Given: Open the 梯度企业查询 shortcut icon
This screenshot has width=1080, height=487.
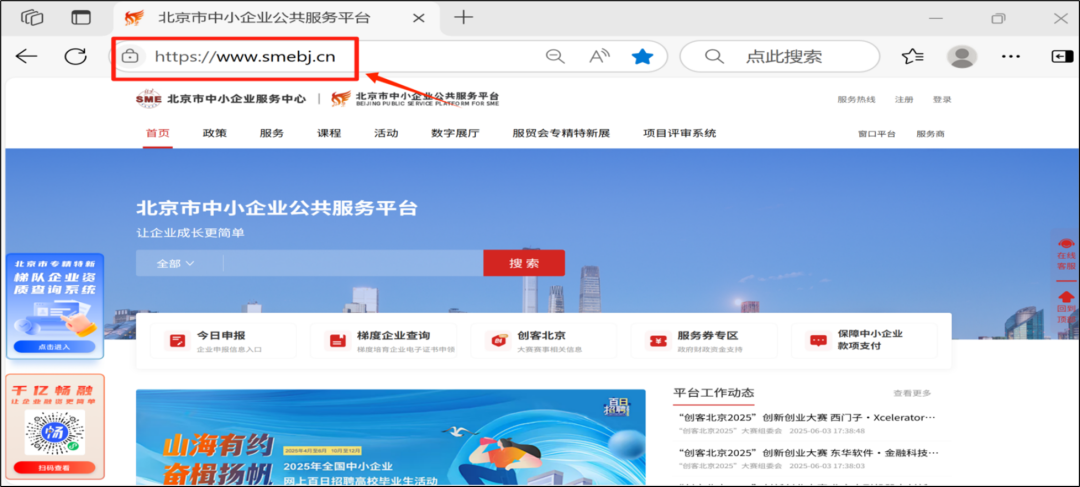Looking at the screenshot, I should [338, 340].
